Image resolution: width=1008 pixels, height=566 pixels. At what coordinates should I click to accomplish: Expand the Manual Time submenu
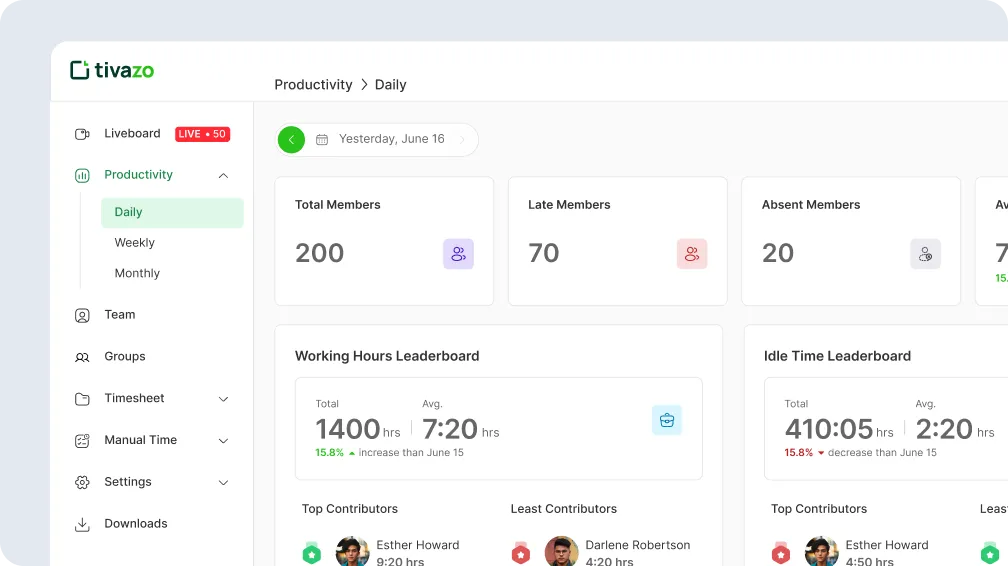pyautogui.click(x=223, y=441)
